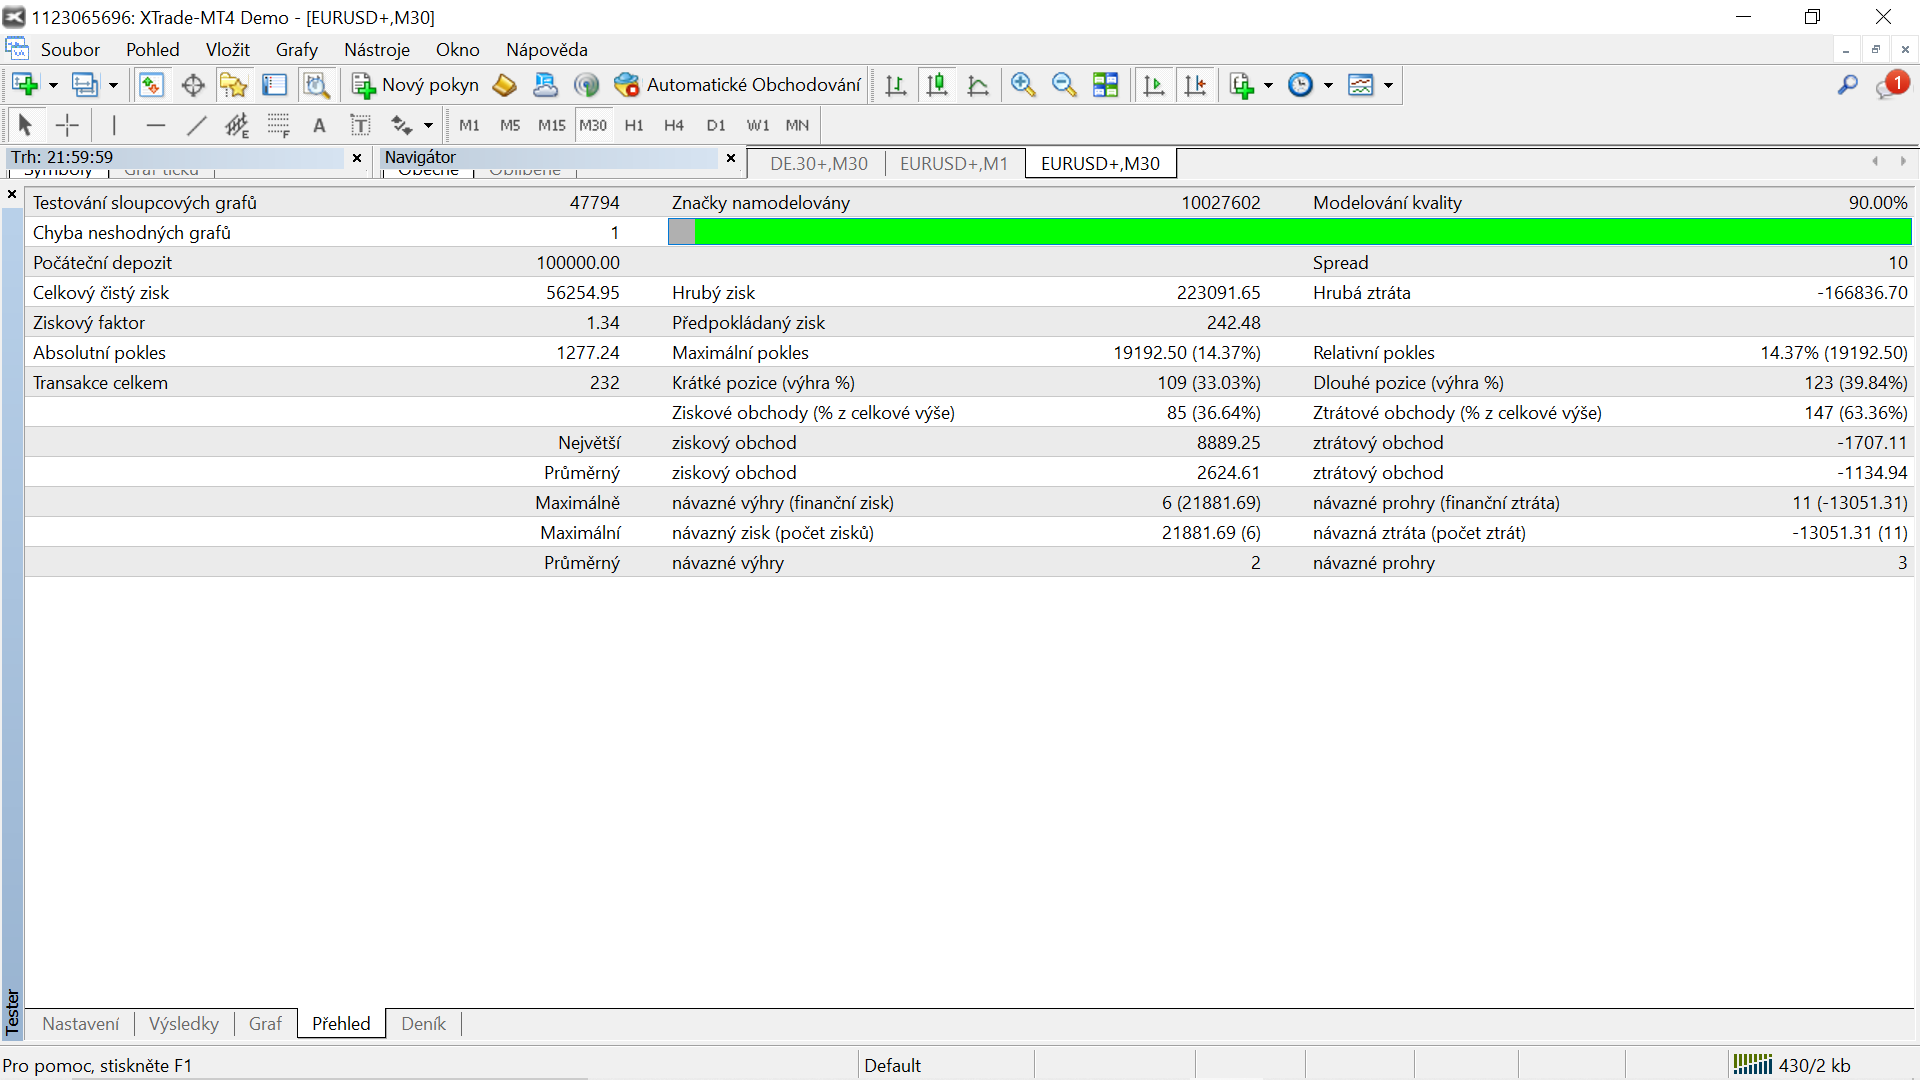The height and width of the screenshot is (1080, 1920).
Task: Switch timeframe to H4
Action: click(674, 125)
